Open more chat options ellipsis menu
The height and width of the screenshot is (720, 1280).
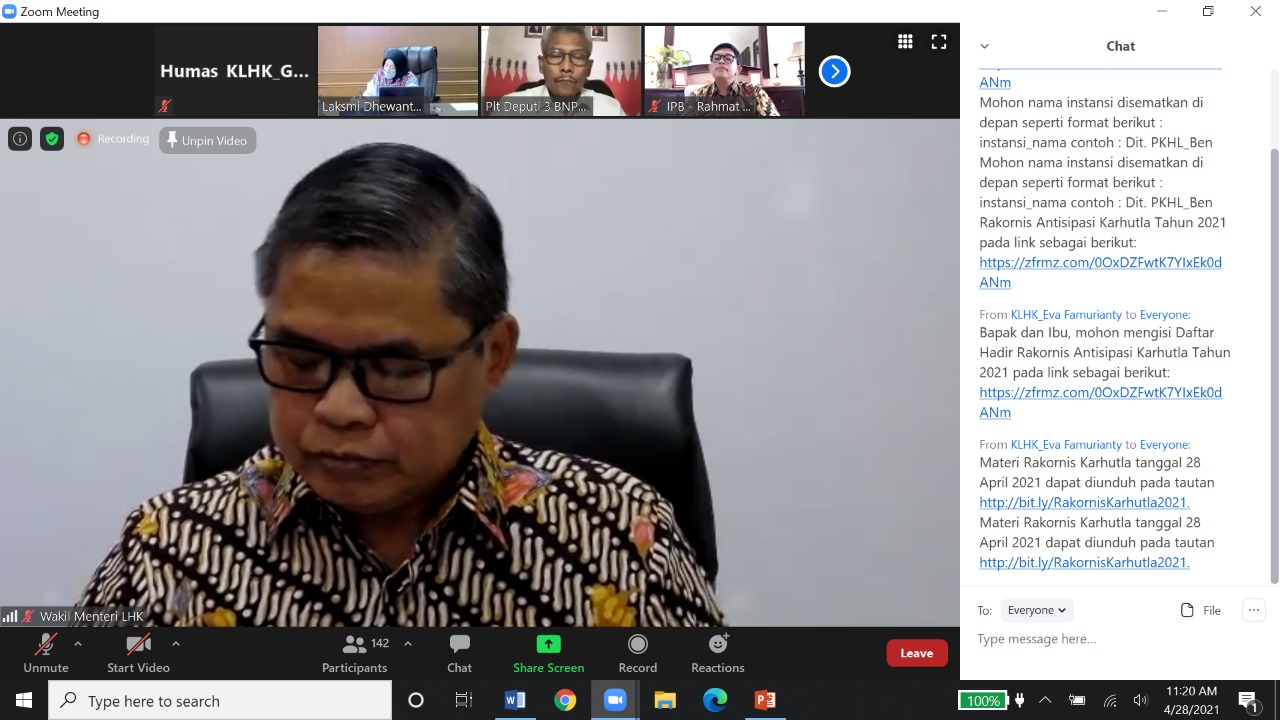tap(1253, 610)
